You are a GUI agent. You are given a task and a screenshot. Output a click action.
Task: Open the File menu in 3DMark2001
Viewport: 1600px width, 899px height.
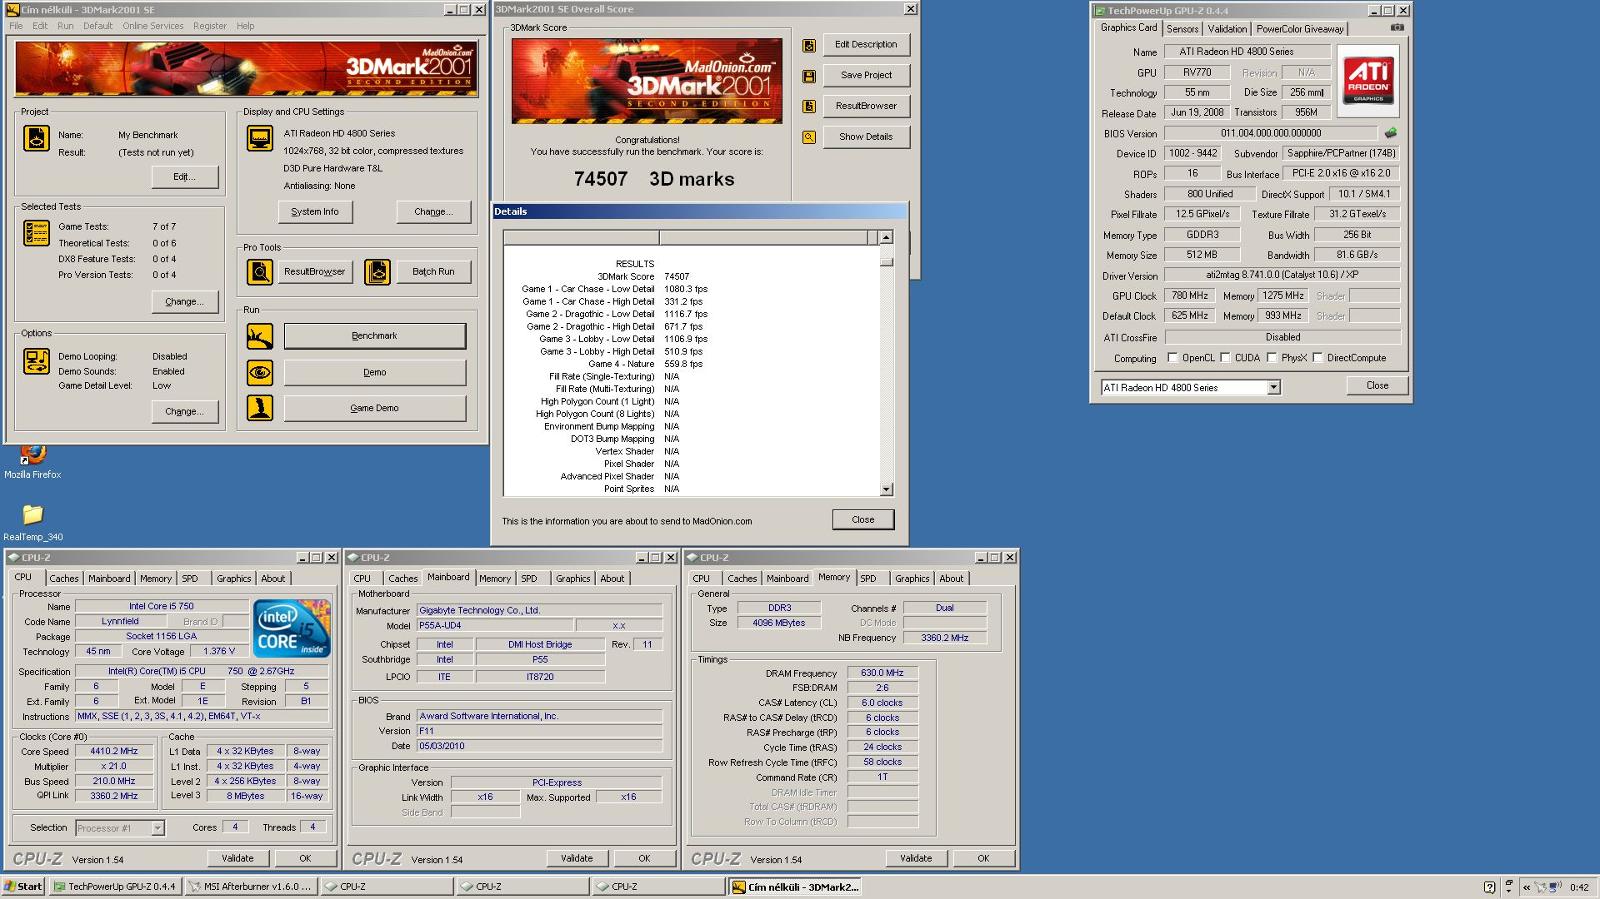[x=16, y=26]
